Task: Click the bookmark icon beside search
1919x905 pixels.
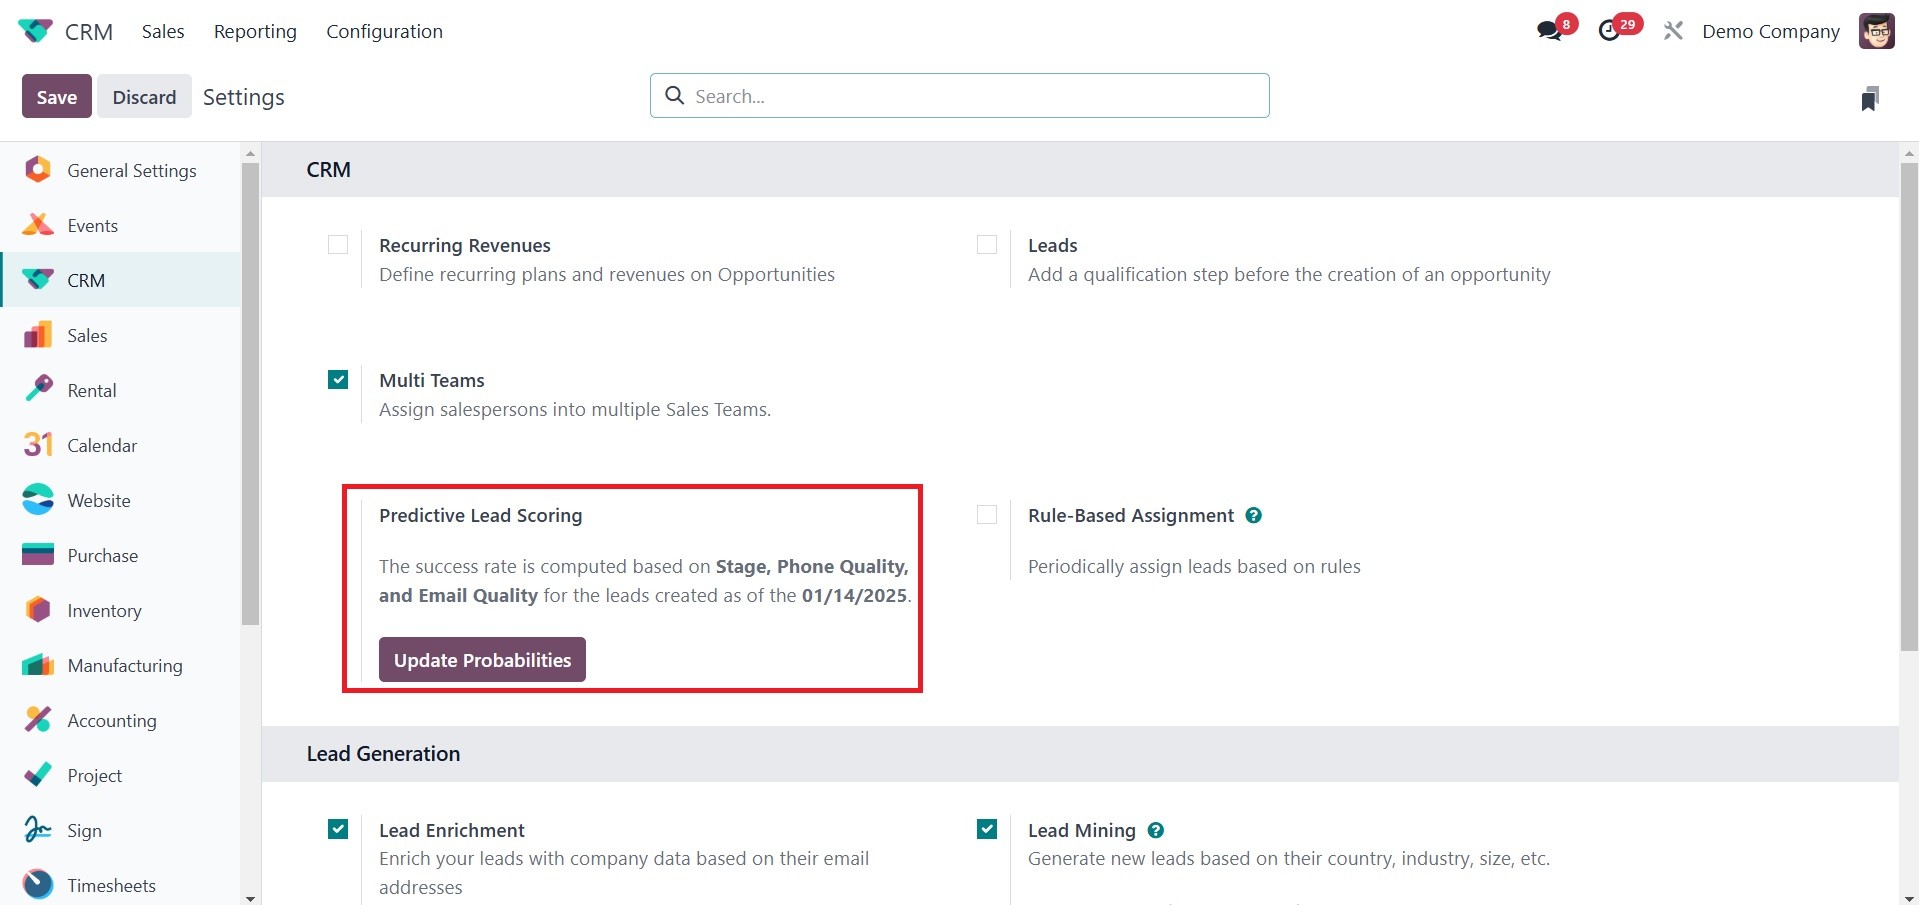Action: click(x=1870, y=98)
